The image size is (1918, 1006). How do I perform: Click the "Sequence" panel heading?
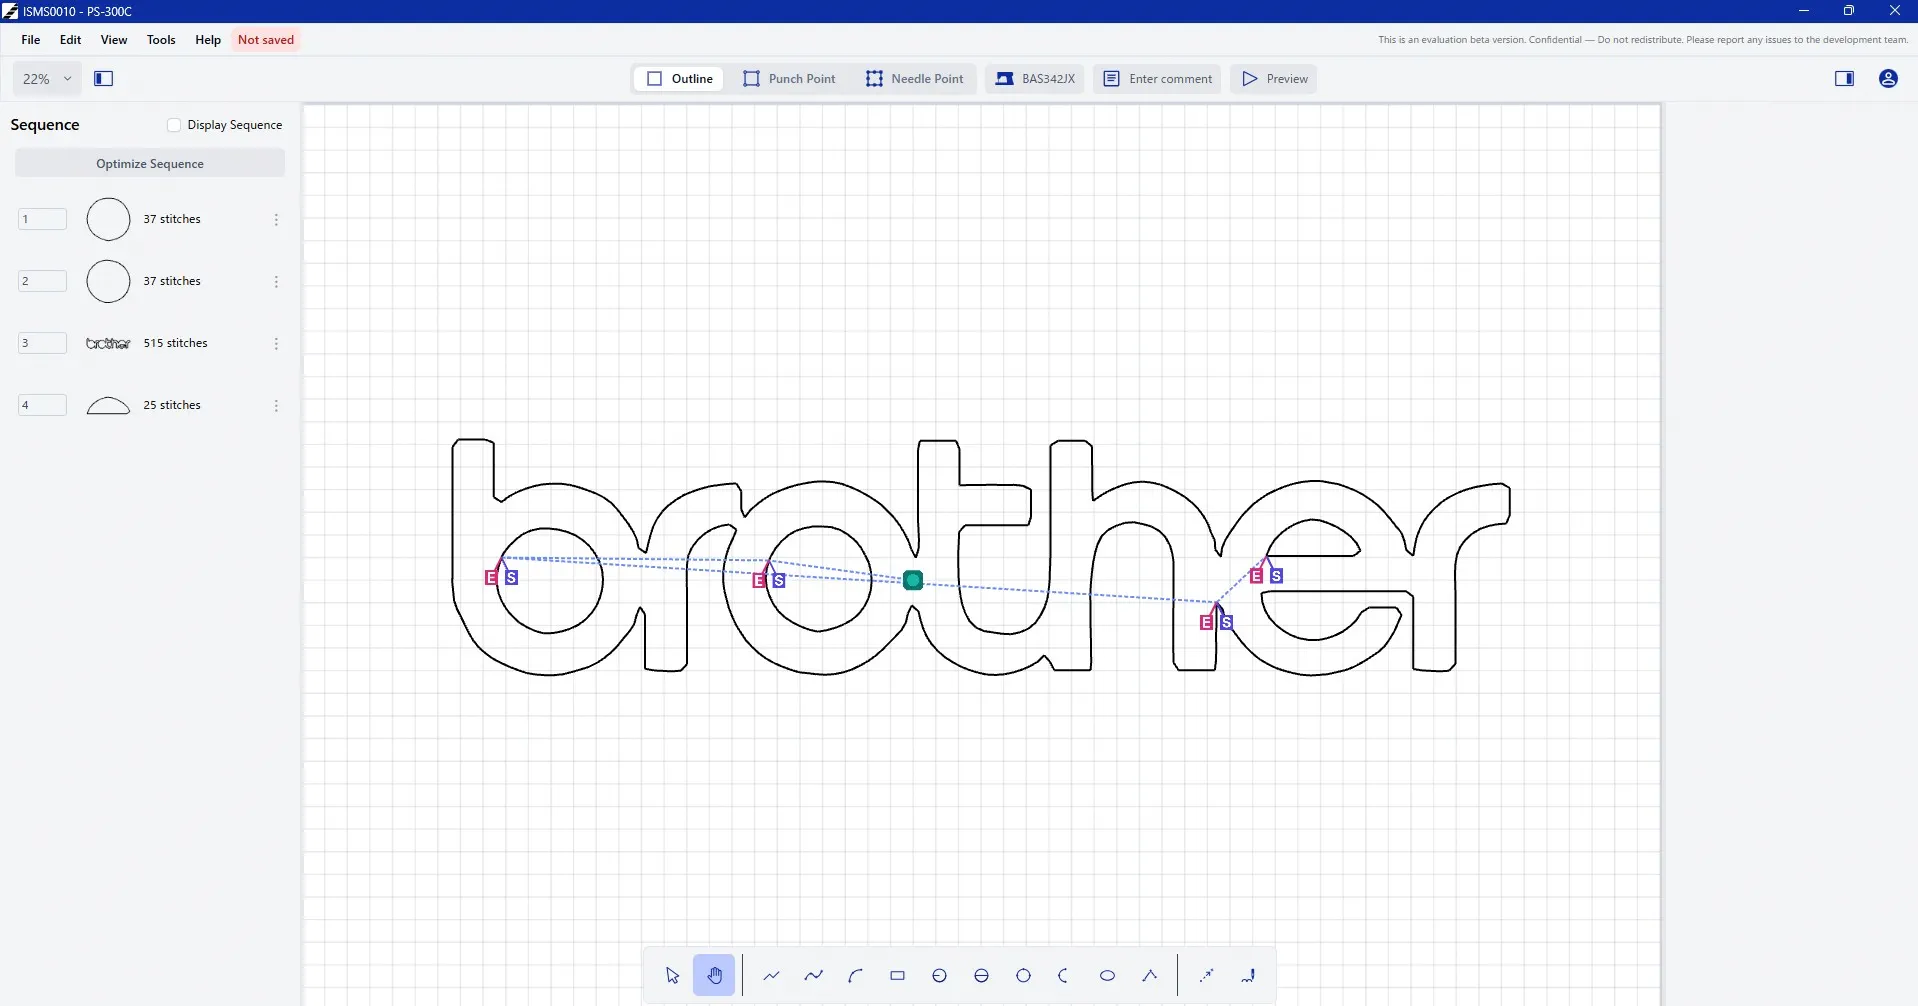click(45, 125)
